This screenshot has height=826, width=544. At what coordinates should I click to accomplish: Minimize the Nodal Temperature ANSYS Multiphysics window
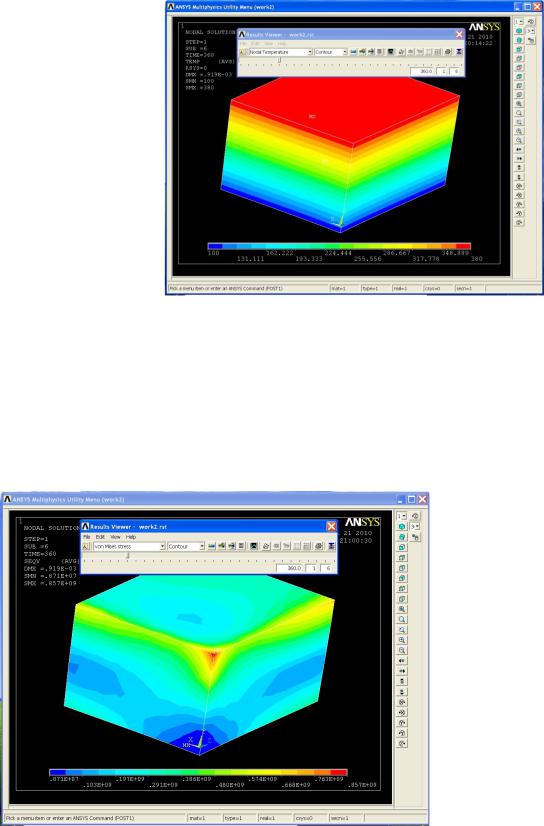point(518,7)
